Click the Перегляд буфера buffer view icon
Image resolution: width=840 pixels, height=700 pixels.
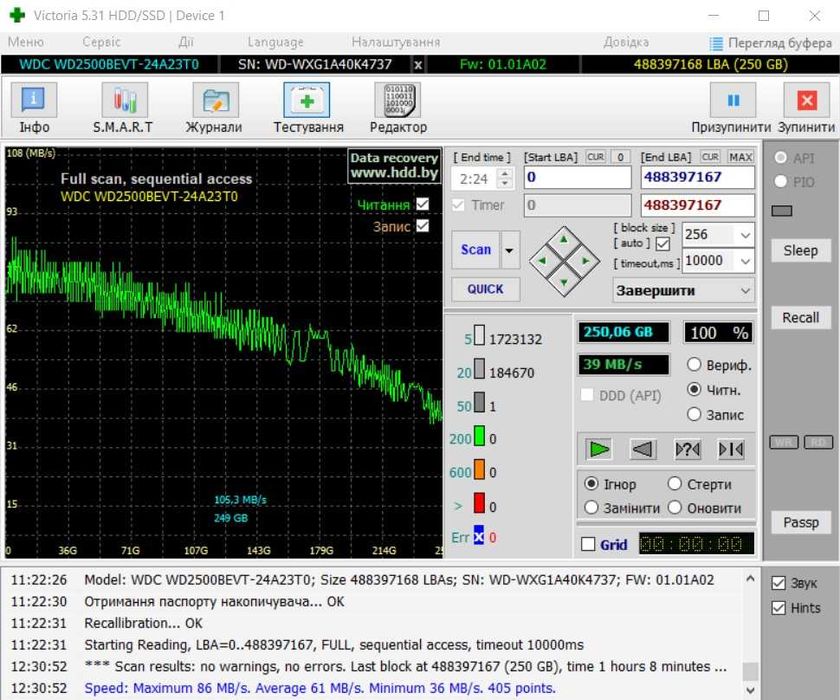coord(716,43)
